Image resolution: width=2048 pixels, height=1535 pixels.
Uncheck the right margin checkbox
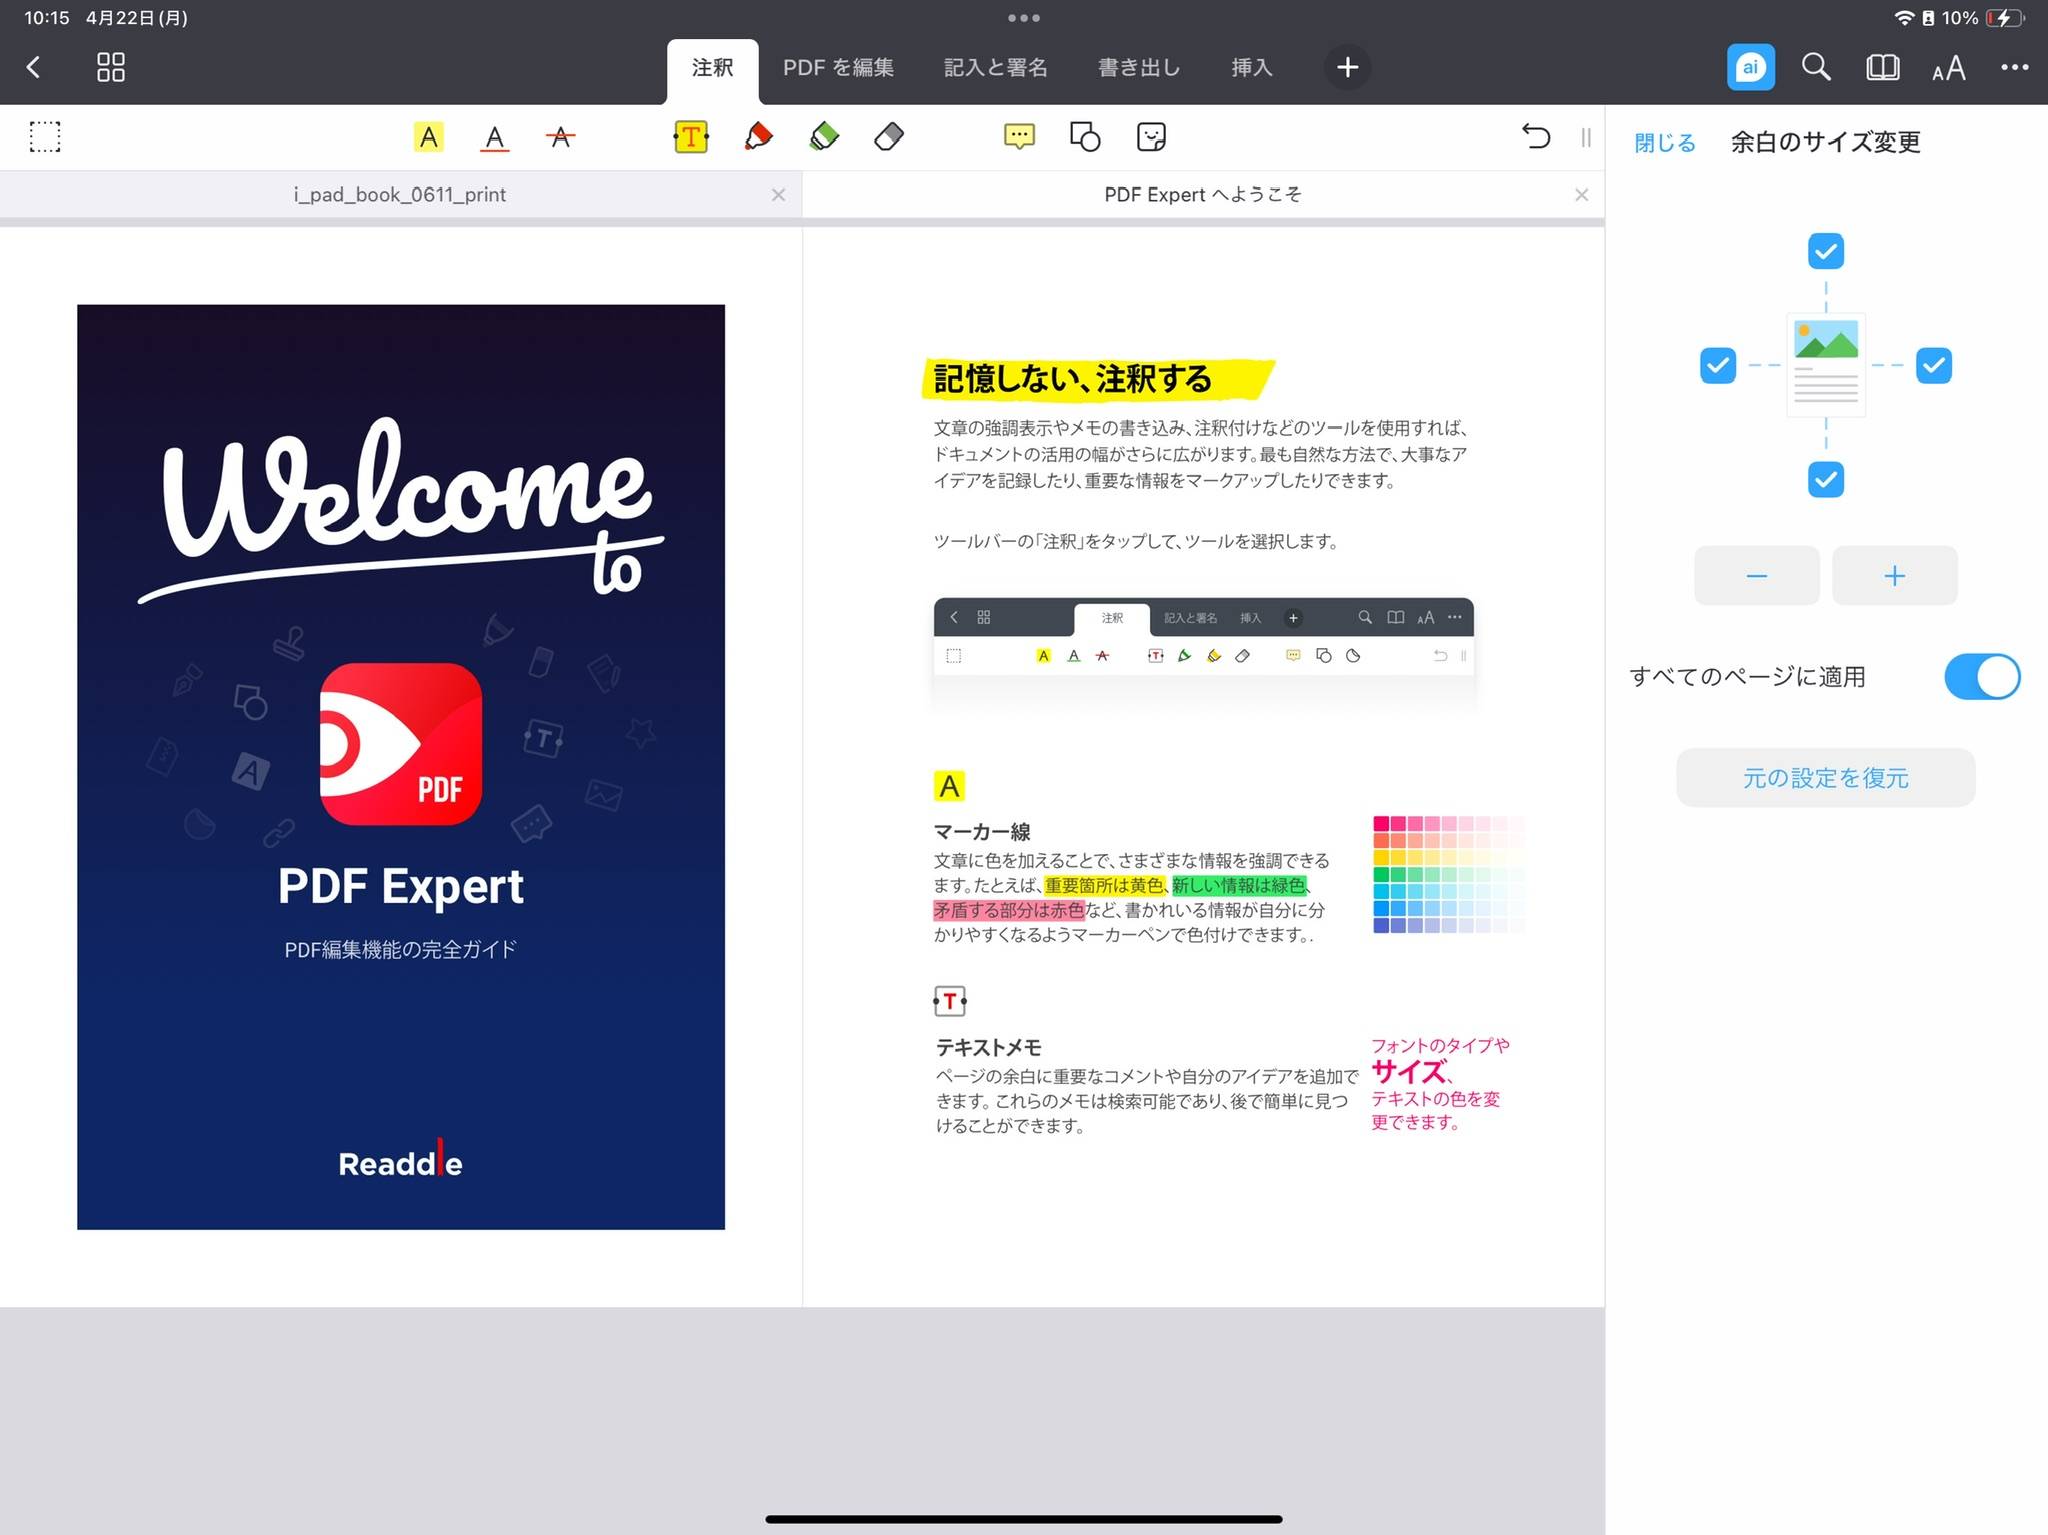point(1934,365)
